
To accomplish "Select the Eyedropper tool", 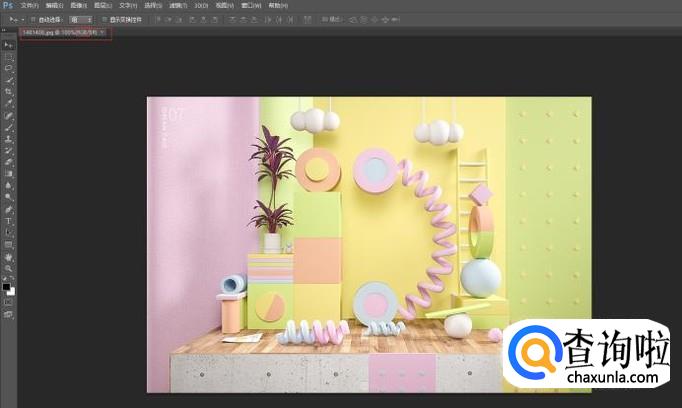I will [x=9, y=103].
